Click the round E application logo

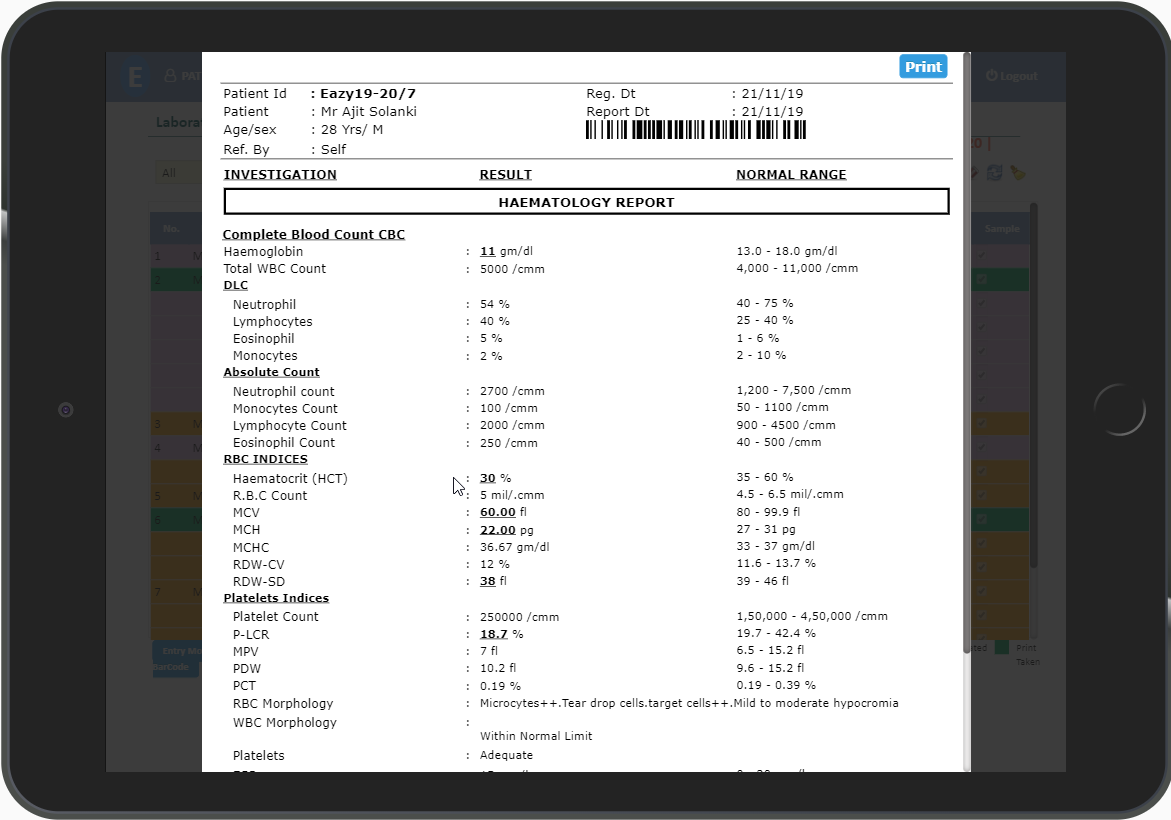(x=135, y=76)
